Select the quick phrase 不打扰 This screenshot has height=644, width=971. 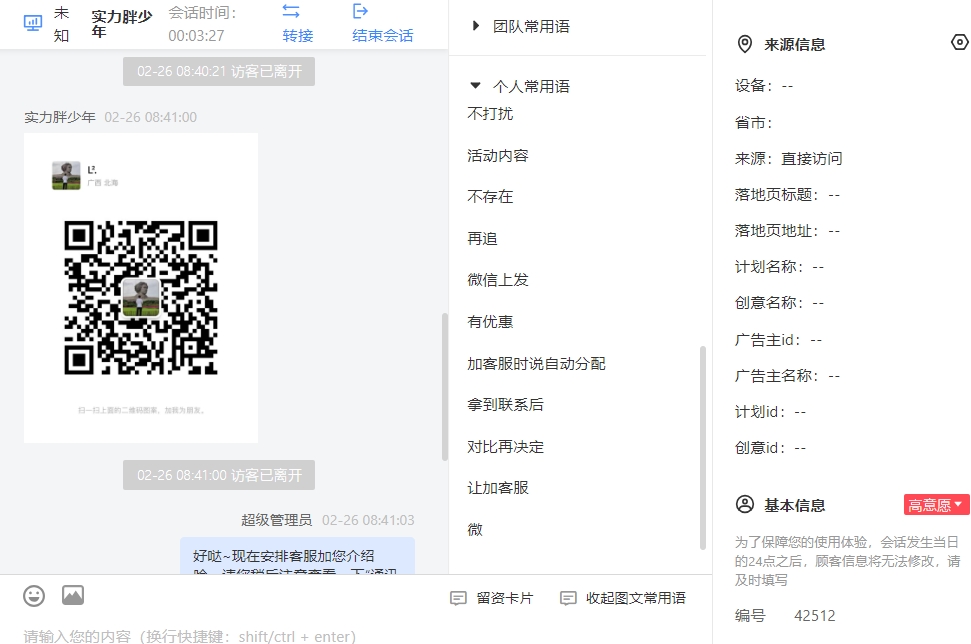(x=490, y=113)
